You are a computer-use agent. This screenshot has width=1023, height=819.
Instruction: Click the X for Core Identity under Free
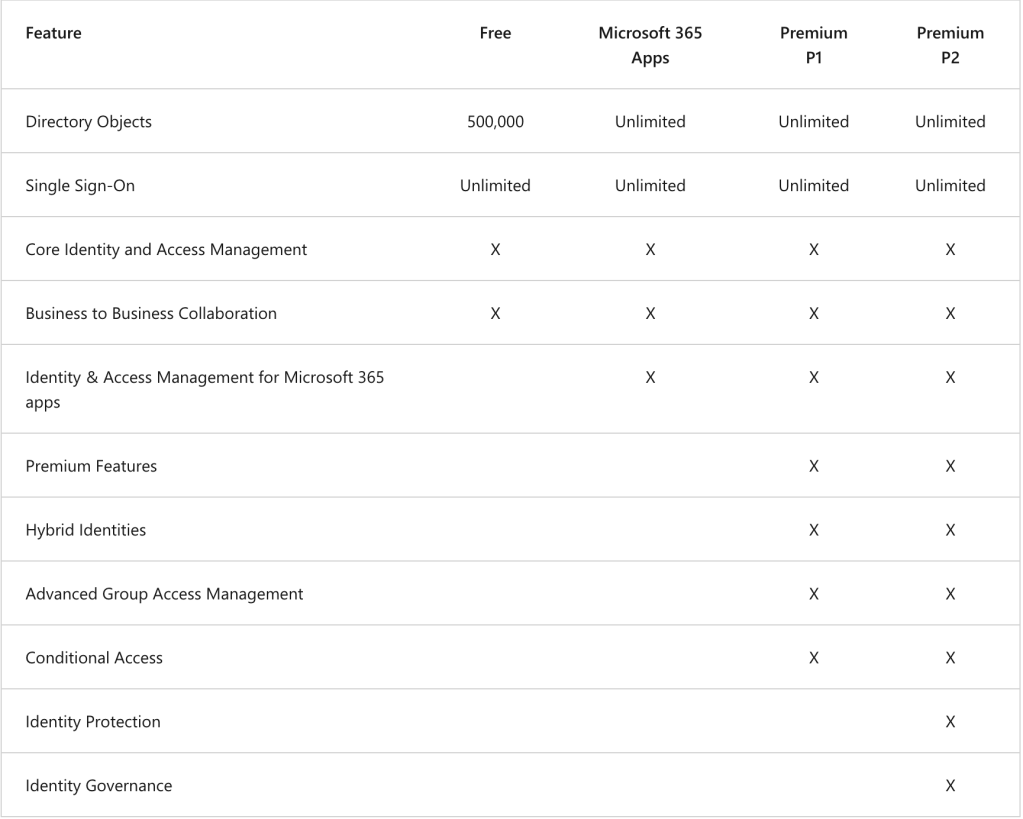pyautogui.click(x=495, y=250)
